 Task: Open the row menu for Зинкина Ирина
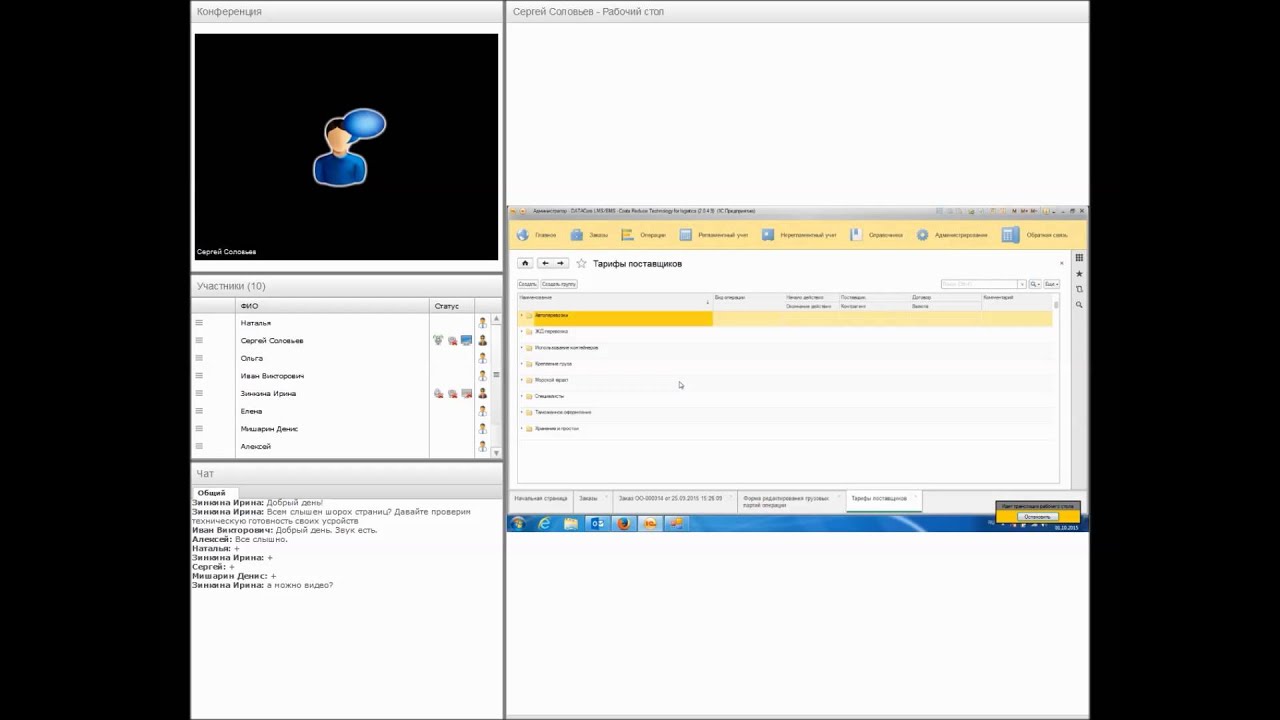click(x=199, y=393)
